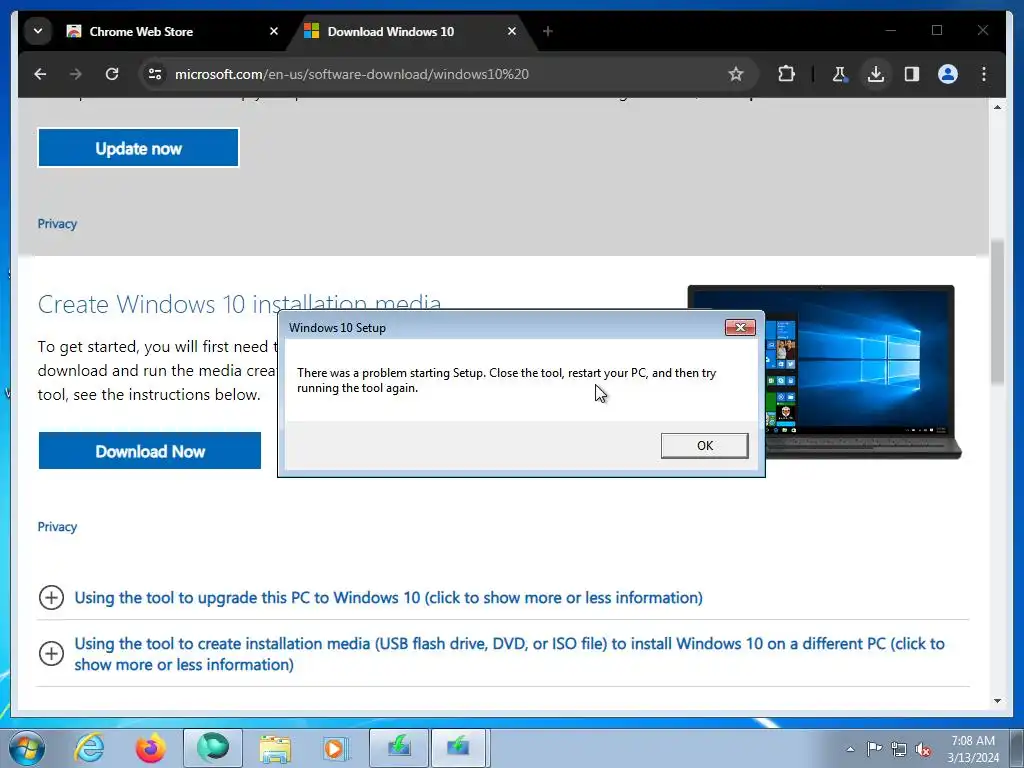Close the Download Windows 10 tab

coord(512,31)
